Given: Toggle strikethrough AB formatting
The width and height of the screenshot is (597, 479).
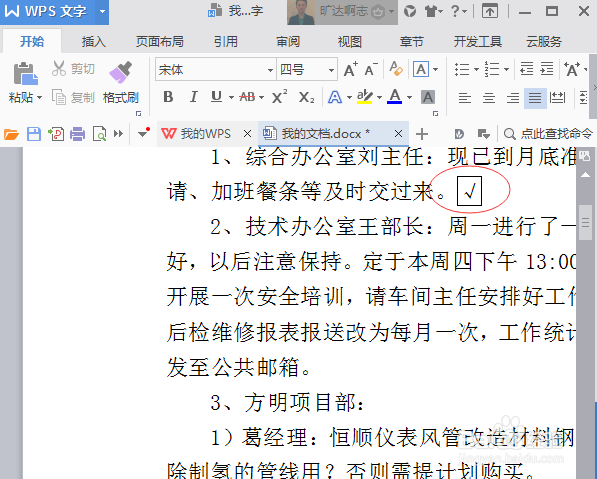Looking at the screenshot, I should point(247,97).
